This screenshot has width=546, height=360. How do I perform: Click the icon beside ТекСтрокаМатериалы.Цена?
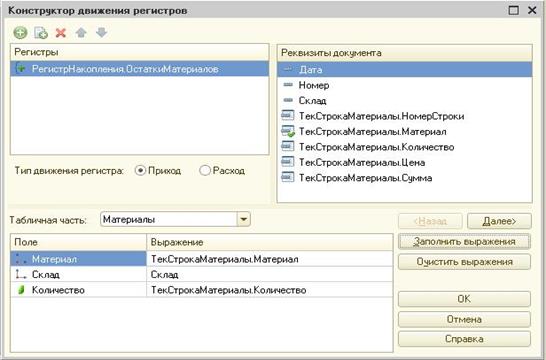[288, 162]
